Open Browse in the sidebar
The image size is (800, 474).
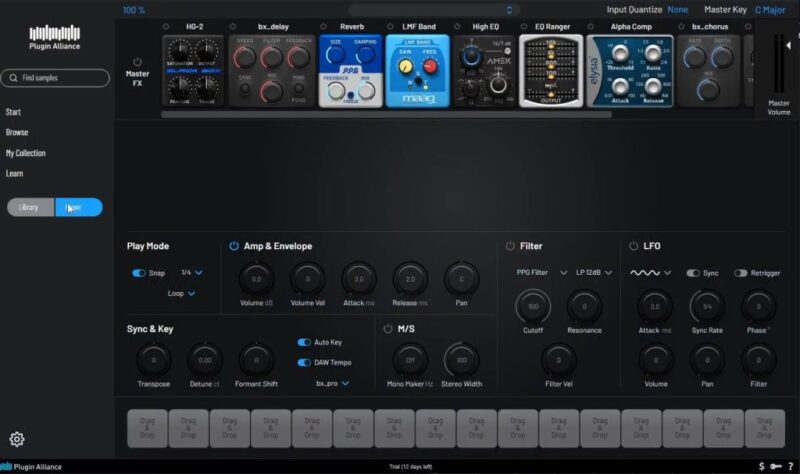17,132
